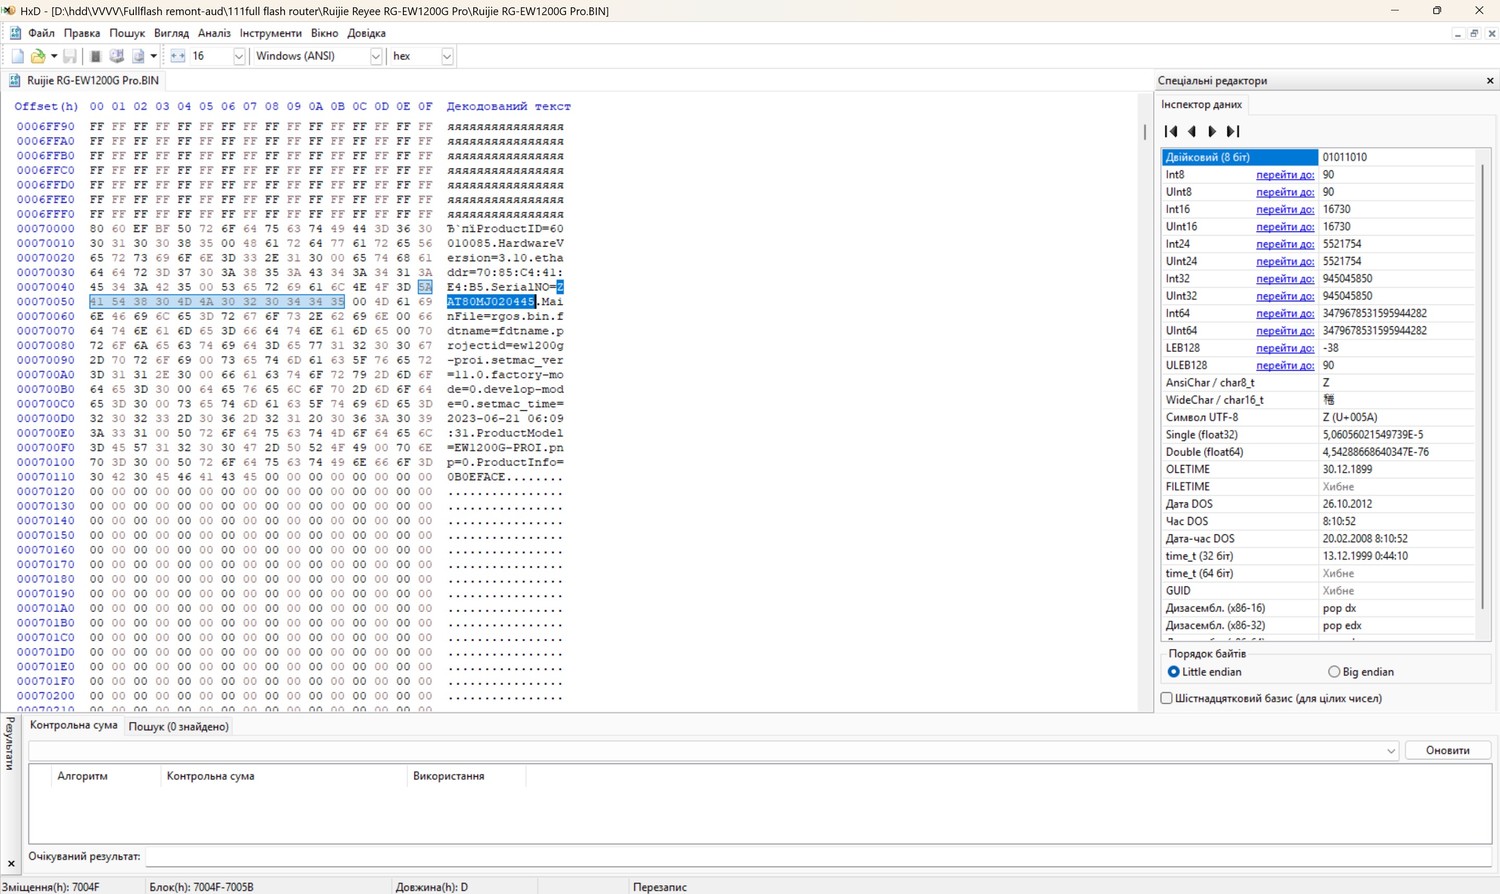
Task: Click перейти до link for Int16
Action: tap(1285, 209)
